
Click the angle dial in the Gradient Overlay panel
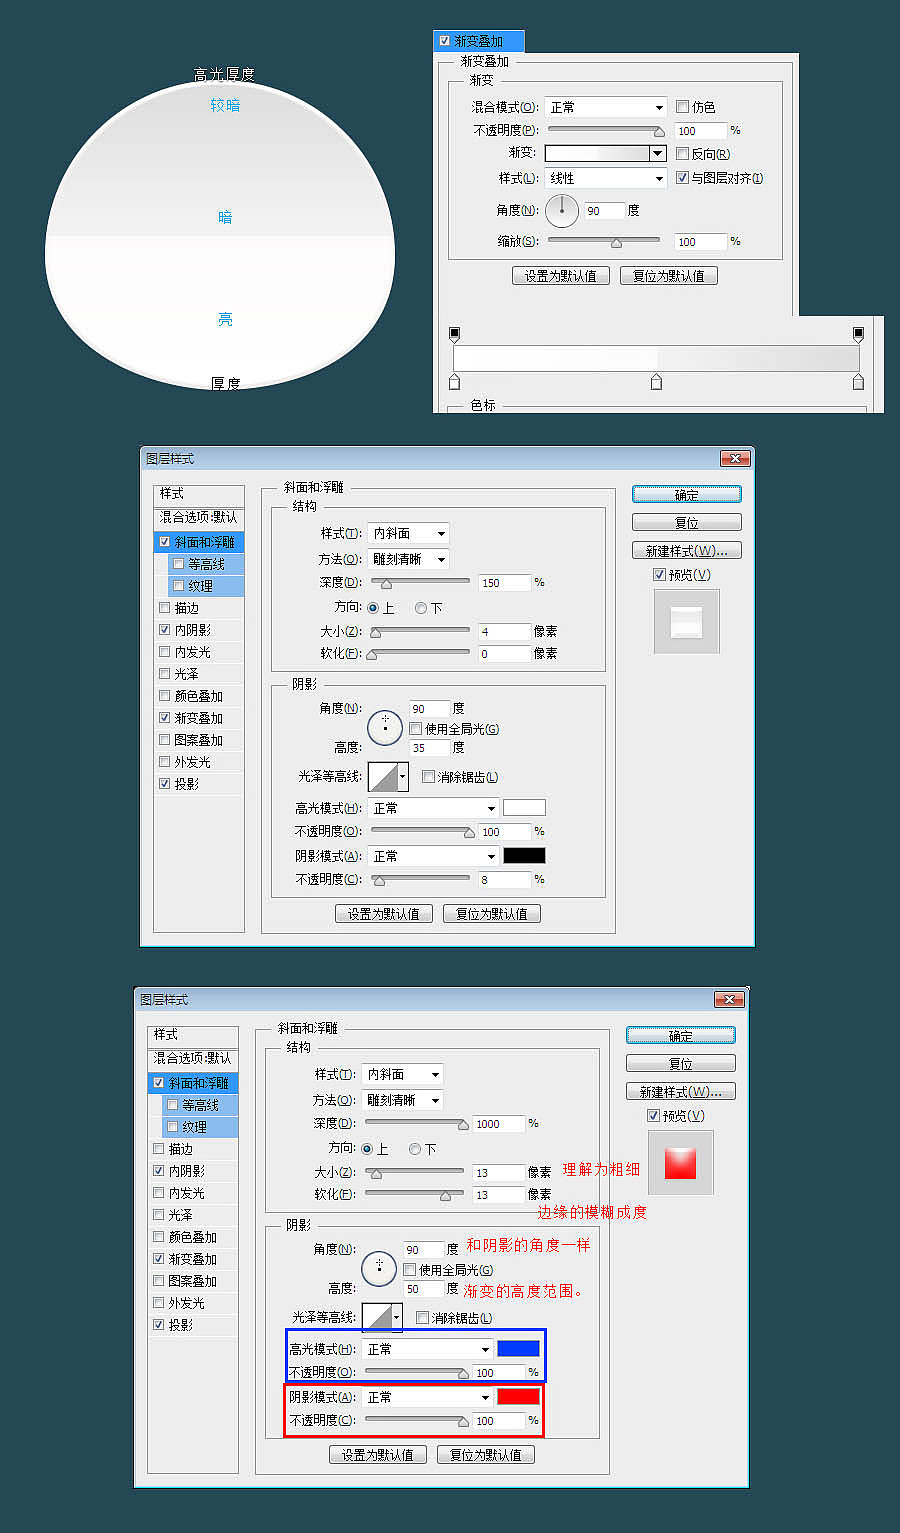click(562, 210)
